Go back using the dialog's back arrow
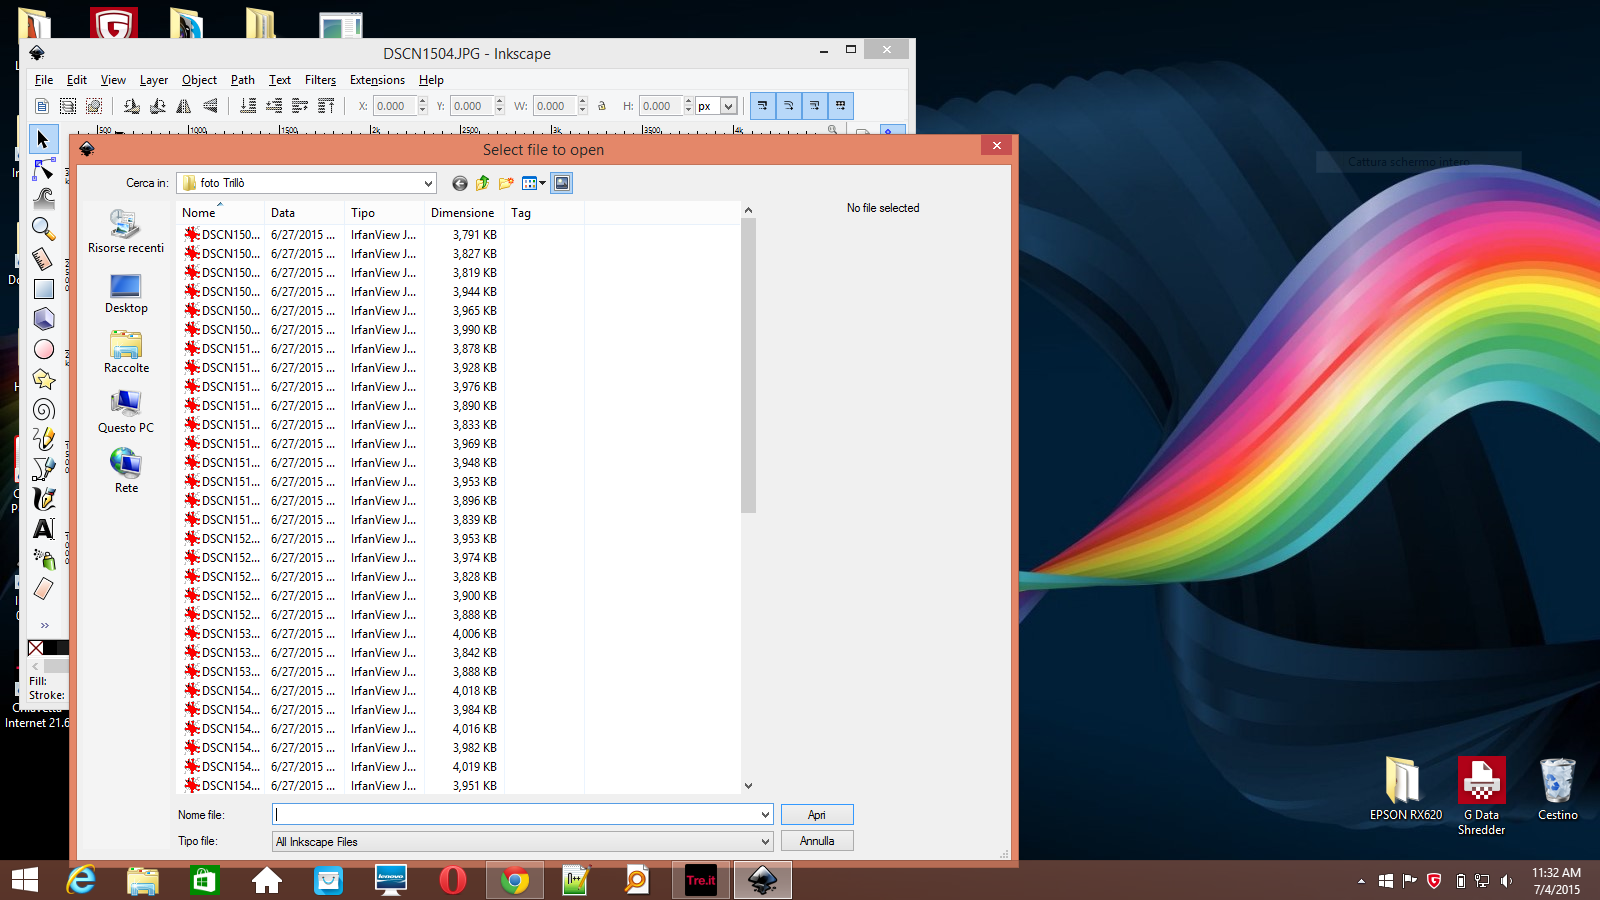The width and height of the screenshot is (1600, 900). coord(460,183)
